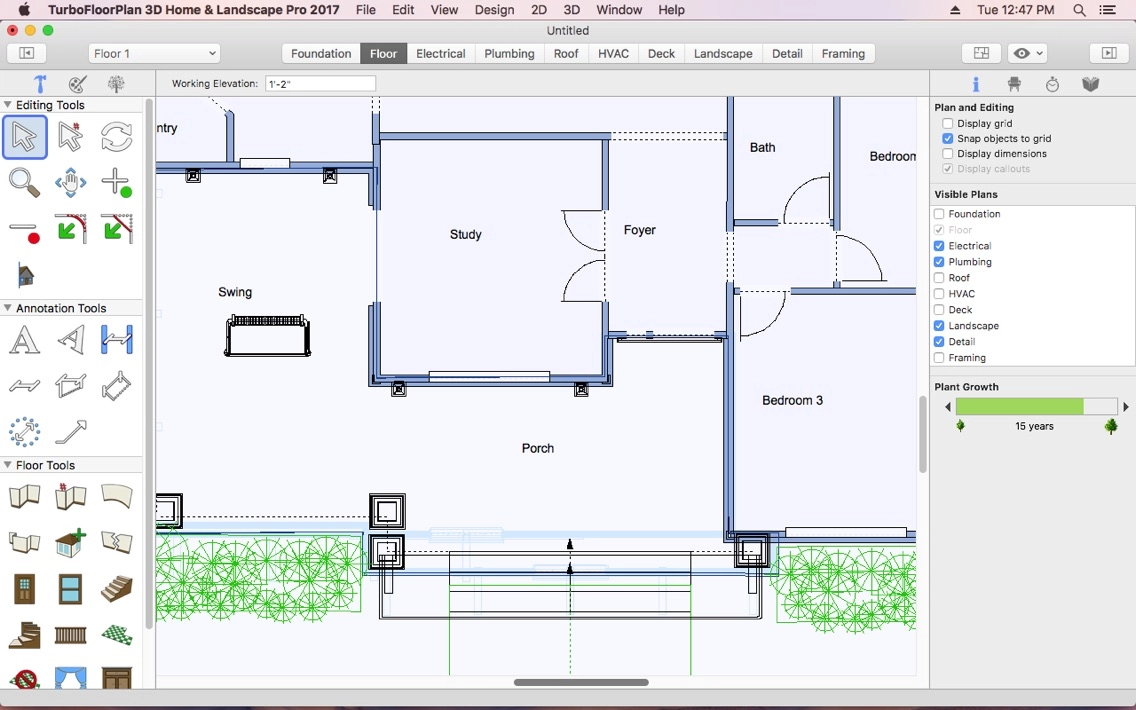This screenshot has height=710, width=1136.
Task: Select the Zoom magnifier tool
Action: tap(24, 183)
